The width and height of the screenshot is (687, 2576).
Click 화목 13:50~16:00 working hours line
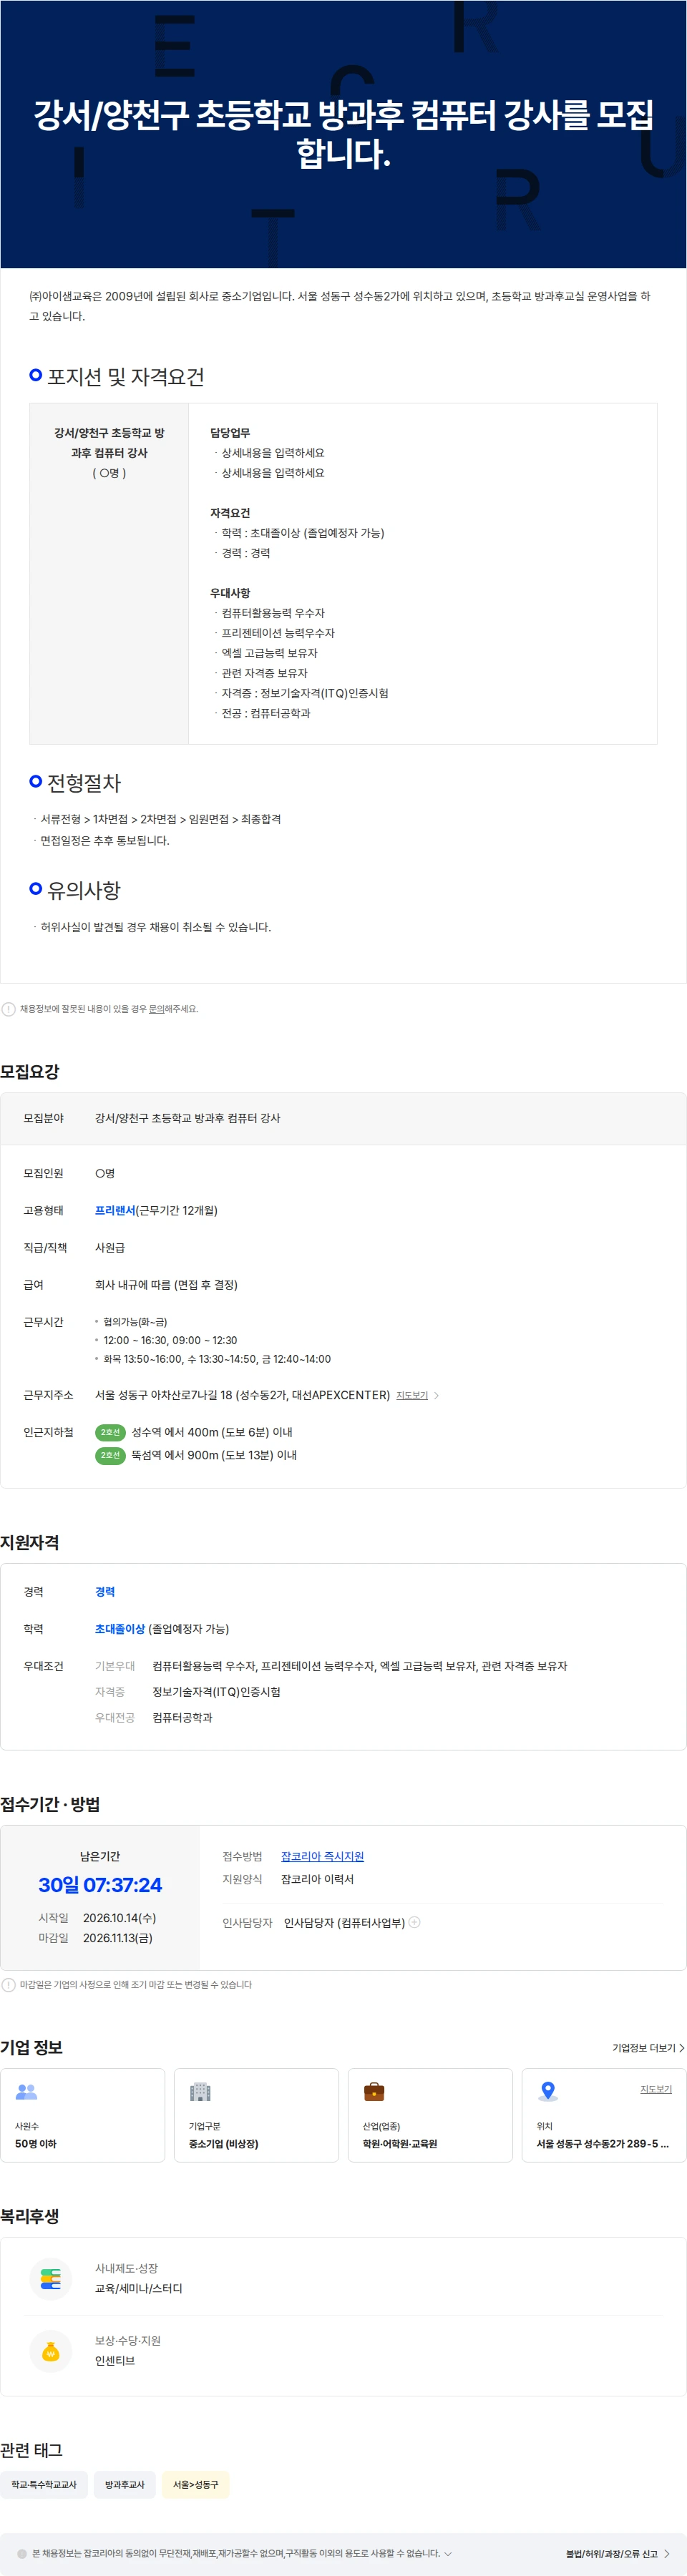217,1359
